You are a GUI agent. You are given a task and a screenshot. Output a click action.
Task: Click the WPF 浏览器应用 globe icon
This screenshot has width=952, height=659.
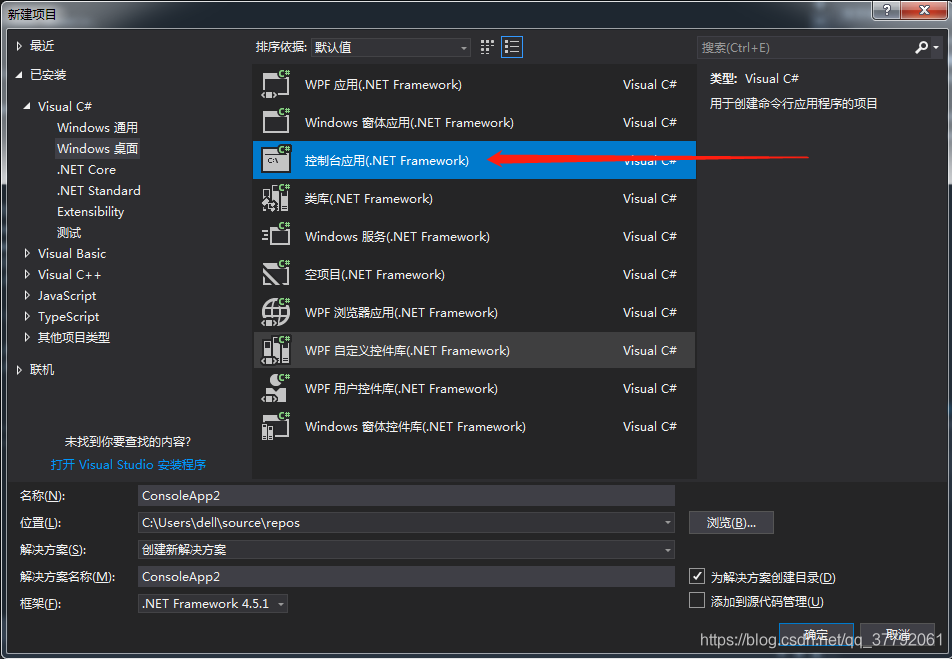[276, 312]
